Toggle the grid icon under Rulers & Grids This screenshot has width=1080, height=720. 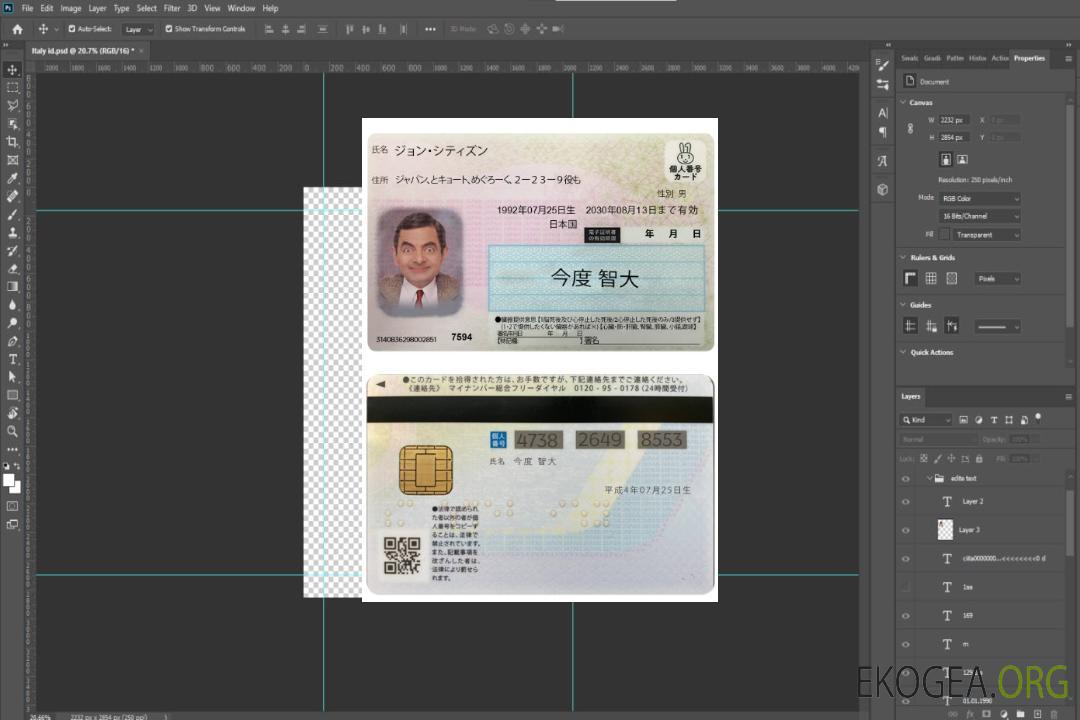[x=930, y=279]
